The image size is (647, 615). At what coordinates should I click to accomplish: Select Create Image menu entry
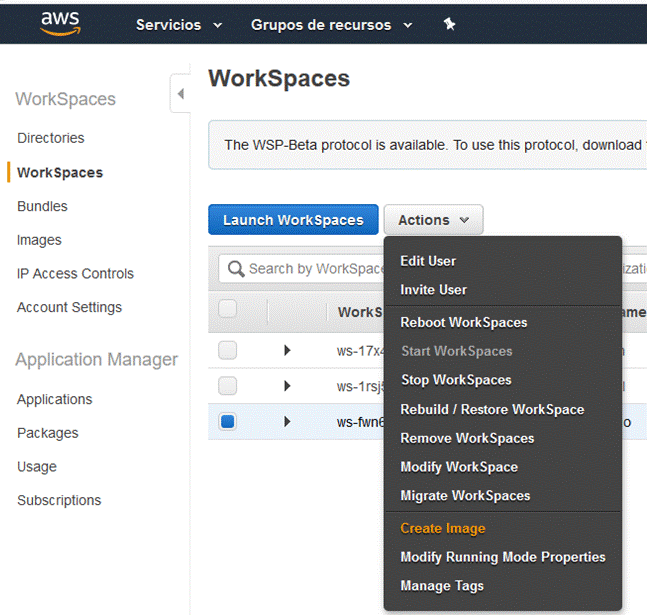tap(443, 528)
